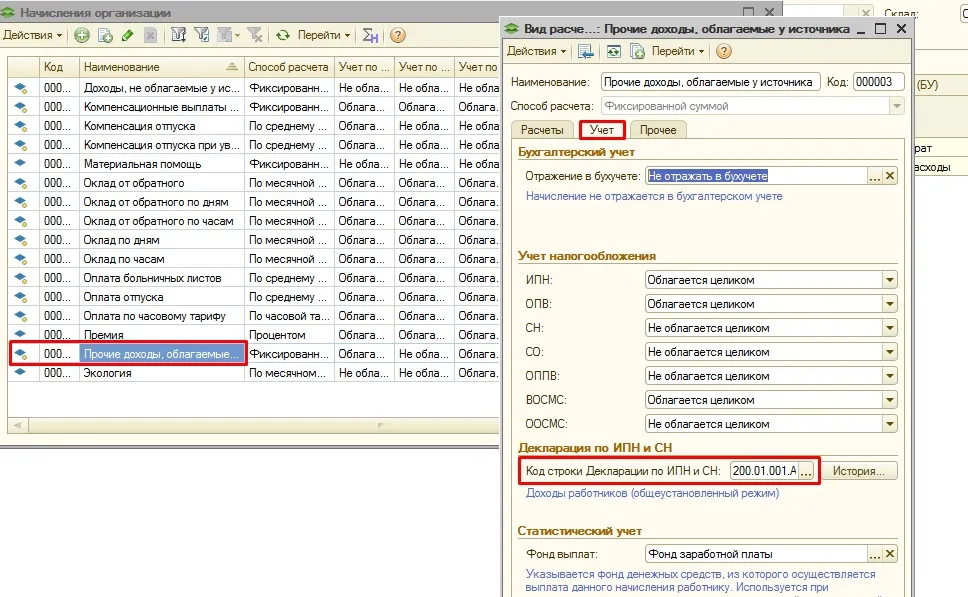The width and height of the screenshot is (968, 597).
Task: Clear the Отражение в бухучете field
Action: click(890, 176)
